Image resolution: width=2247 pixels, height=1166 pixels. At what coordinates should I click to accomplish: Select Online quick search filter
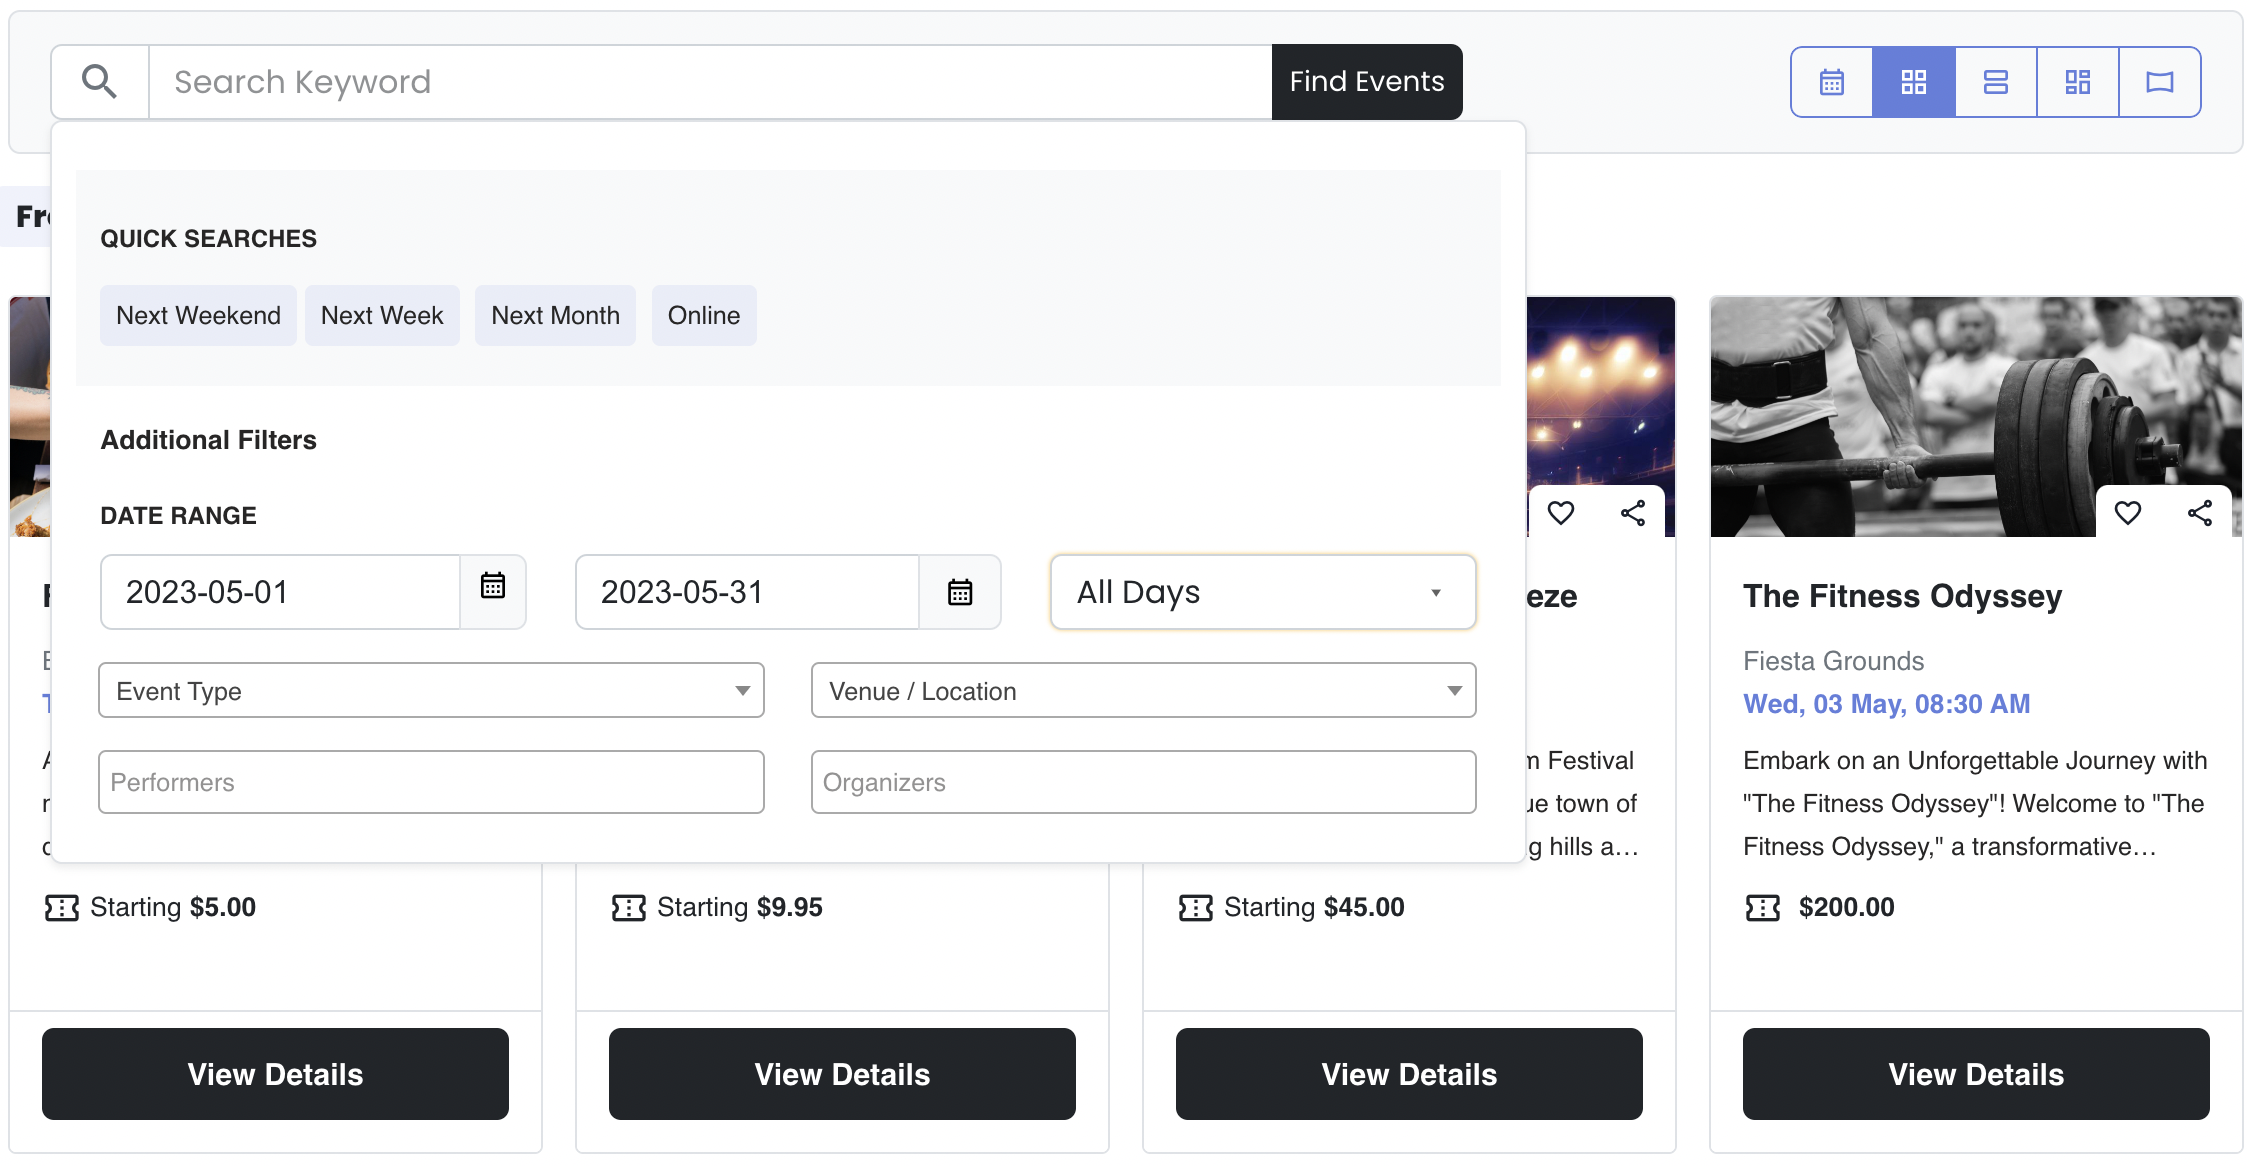pyautogui.click(x=704, y=315)
